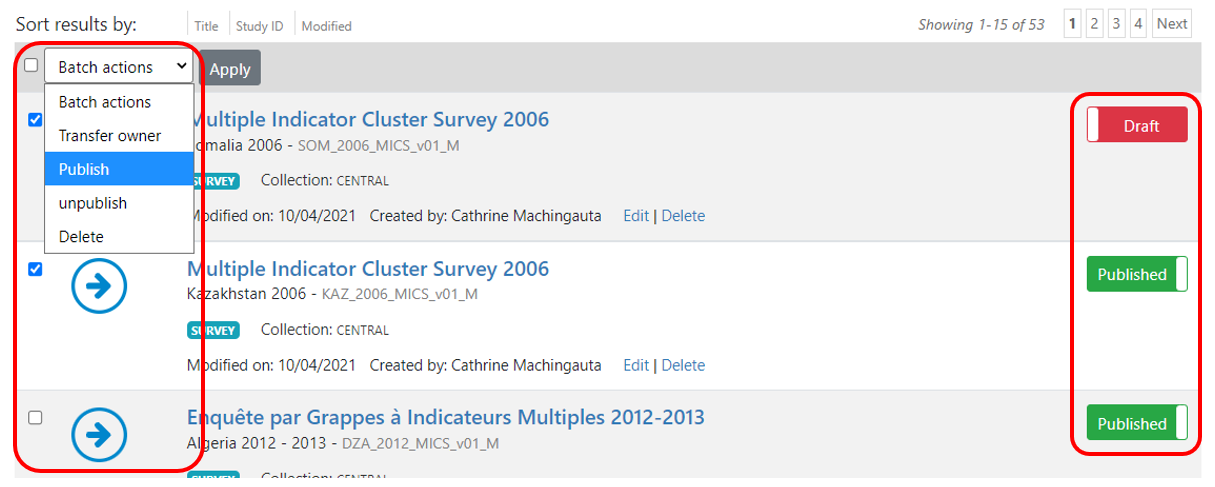This screenshot has width=1215, height=487.
Task: Uncheck the Somalia survey row checkbox
Action: (x=35, y=120)
